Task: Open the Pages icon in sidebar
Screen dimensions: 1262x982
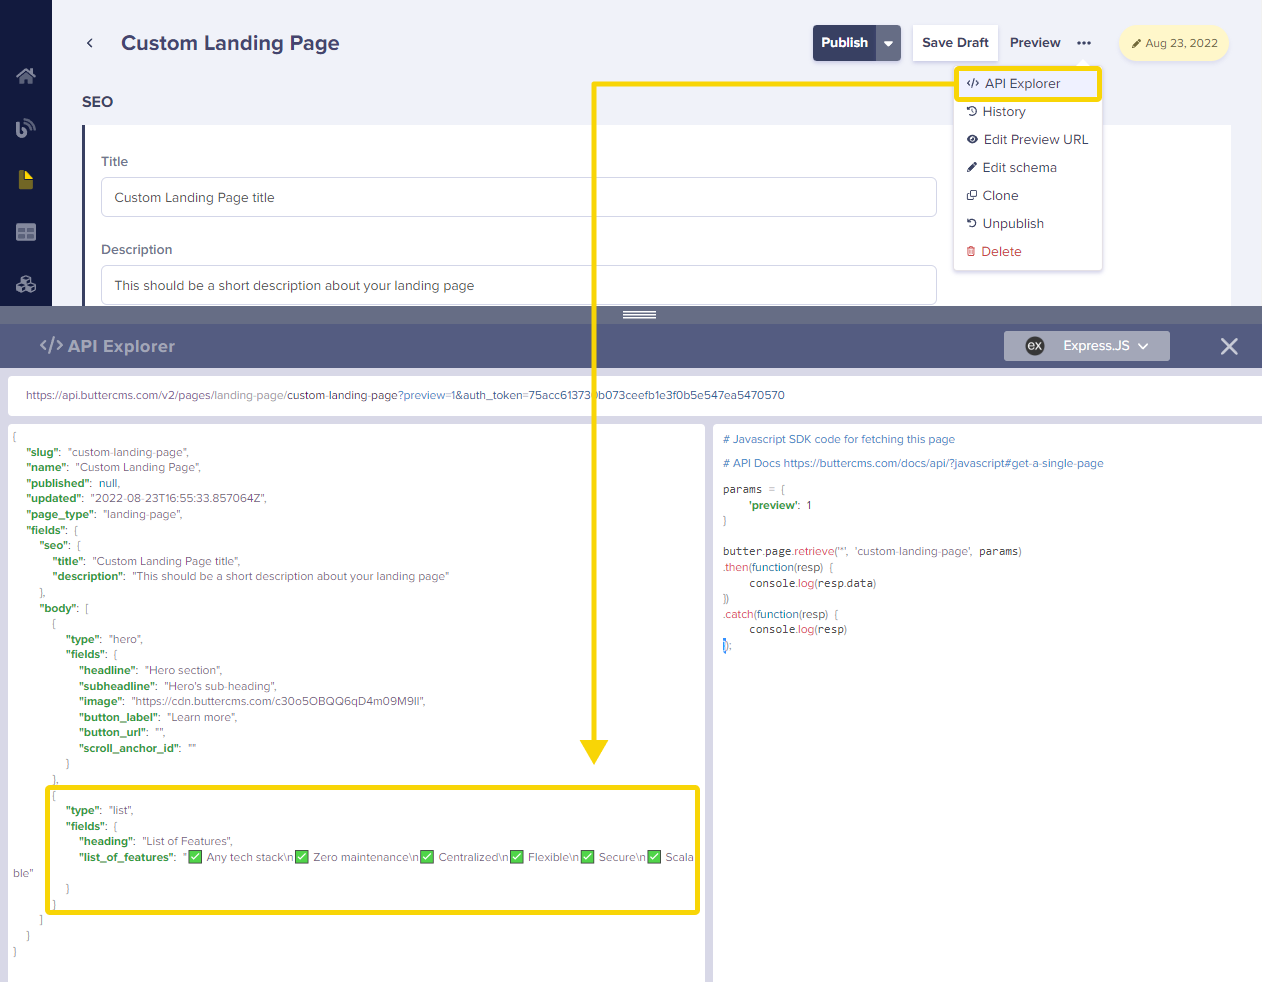Action: (x=26, y=180)
